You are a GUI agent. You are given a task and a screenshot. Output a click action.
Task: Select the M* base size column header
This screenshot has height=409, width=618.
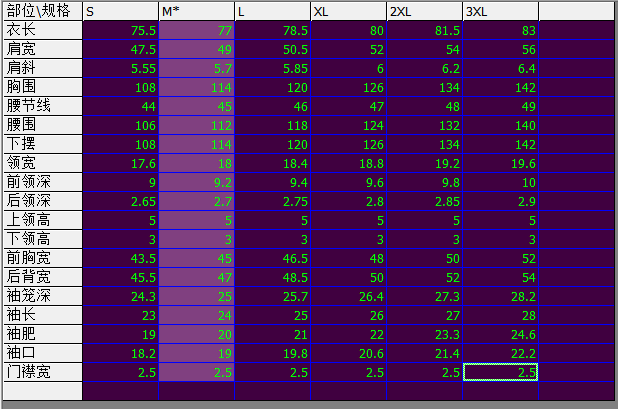coord(197,11)
